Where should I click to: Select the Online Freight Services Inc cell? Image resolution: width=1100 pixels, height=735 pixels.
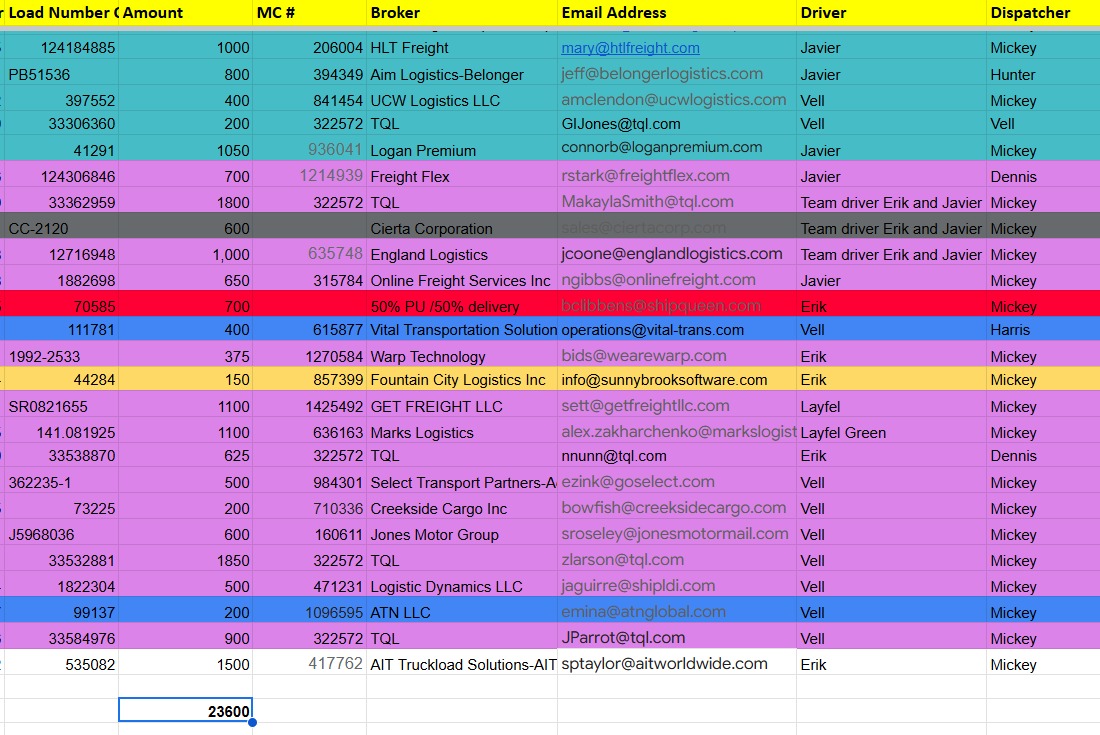tap(462, 280)
